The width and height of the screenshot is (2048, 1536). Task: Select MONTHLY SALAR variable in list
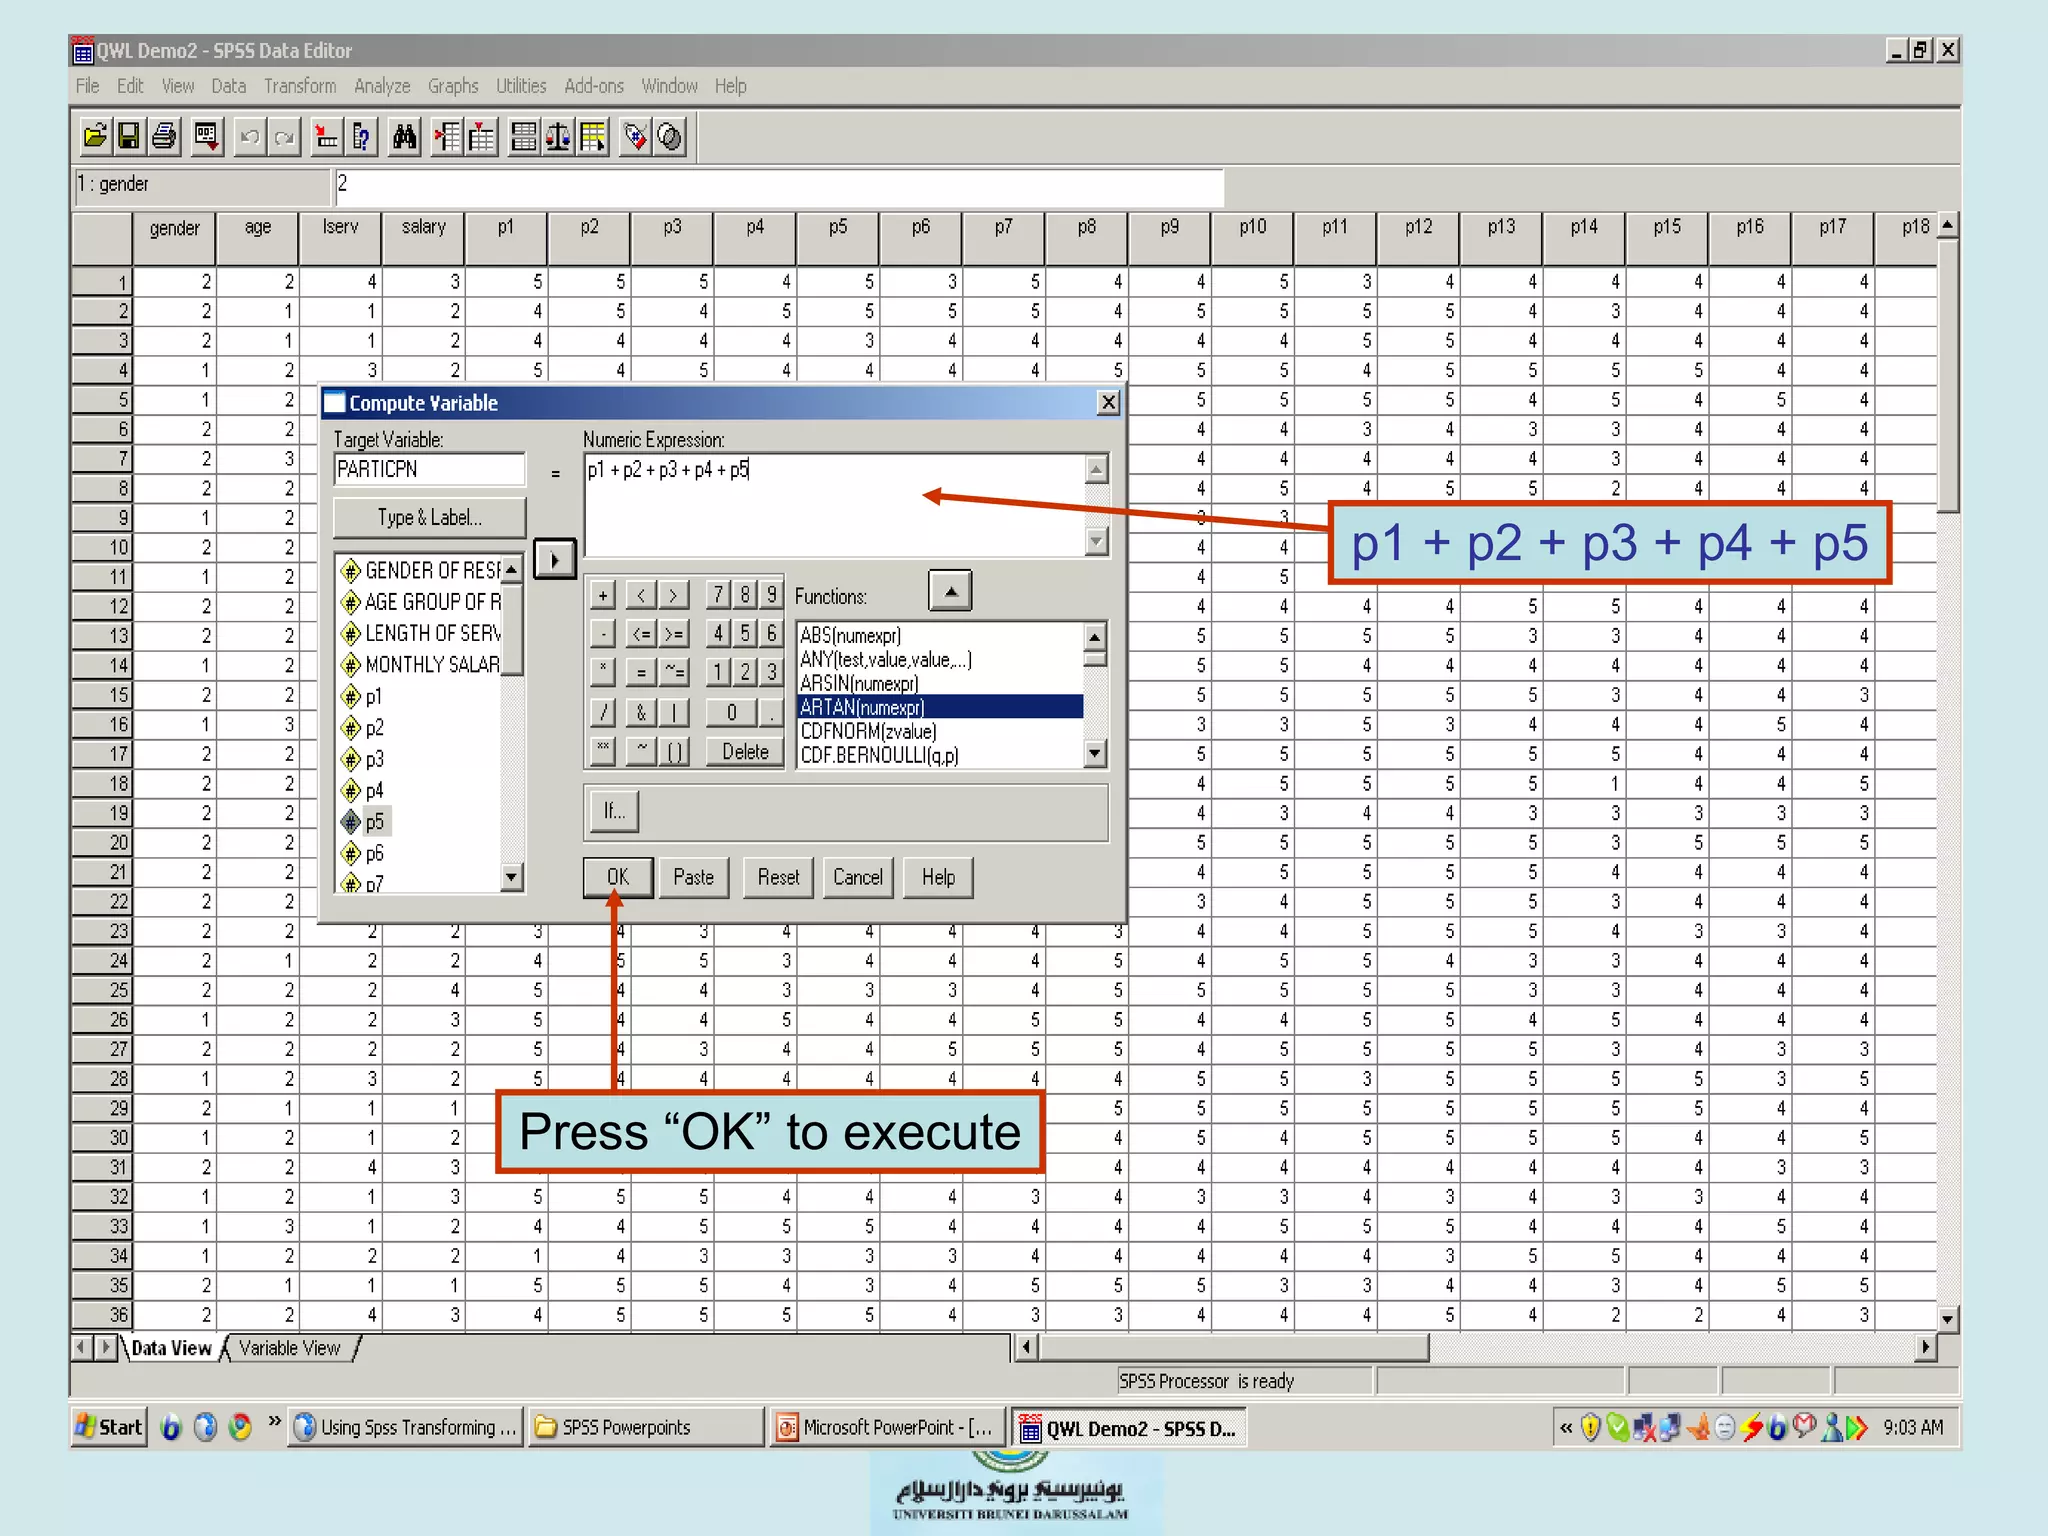coord(420,664)
